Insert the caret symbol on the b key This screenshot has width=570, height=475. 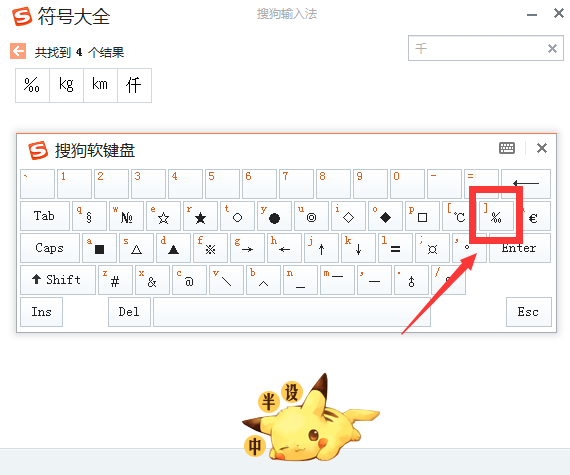click(263, 279)
